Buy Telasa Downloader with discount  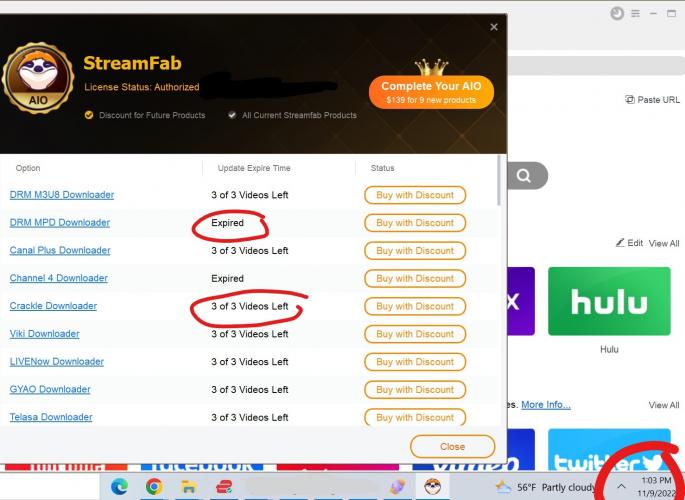(415, 417)
